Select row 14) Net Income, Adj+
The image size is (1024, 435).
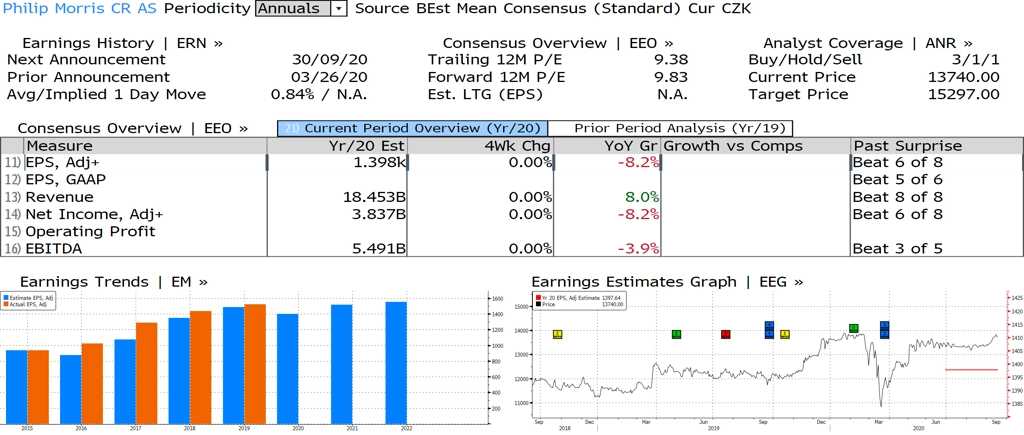pos(512,214)
